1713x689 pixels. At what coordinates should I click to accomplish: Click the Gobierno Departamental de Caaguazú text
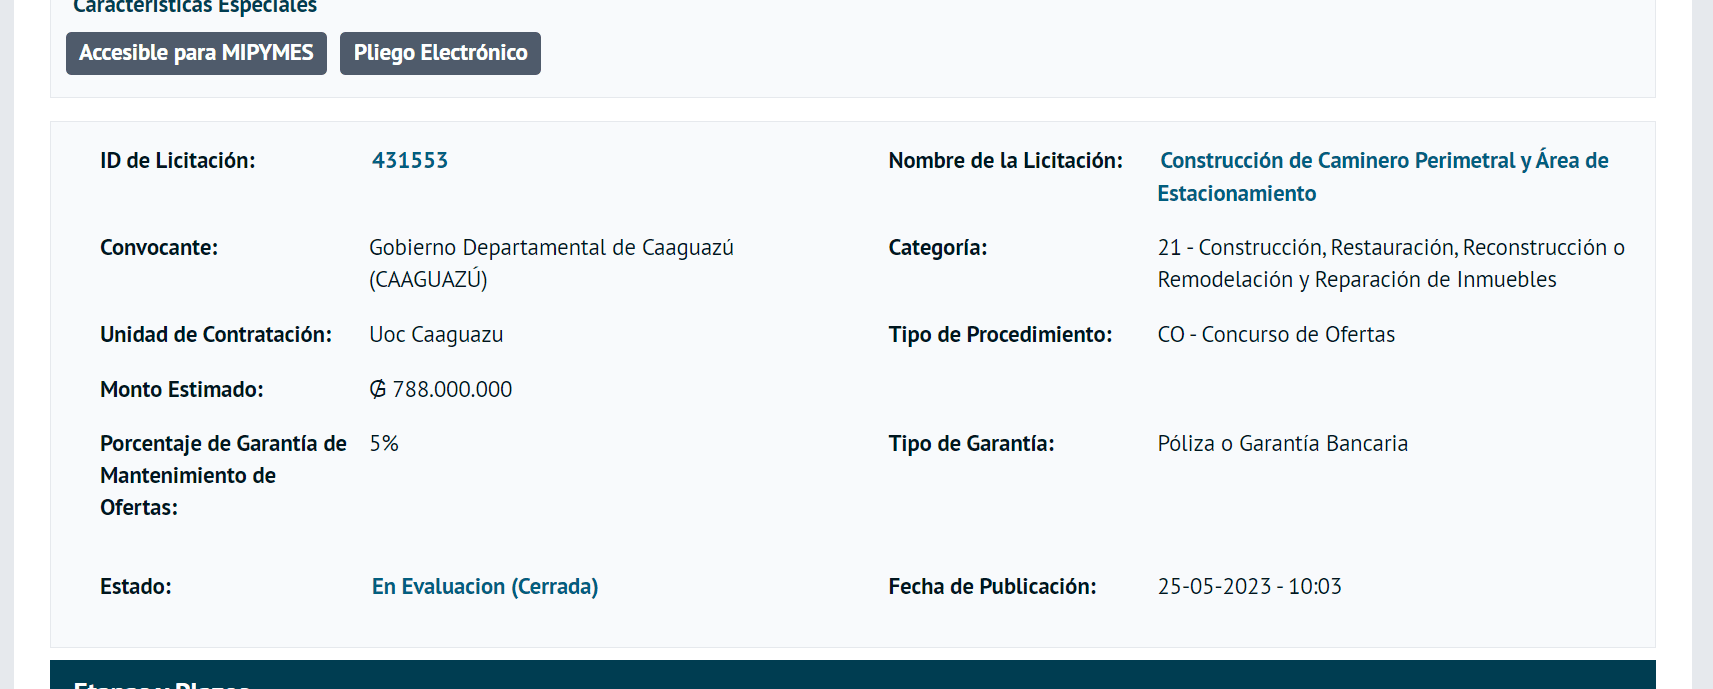(551, 248)
